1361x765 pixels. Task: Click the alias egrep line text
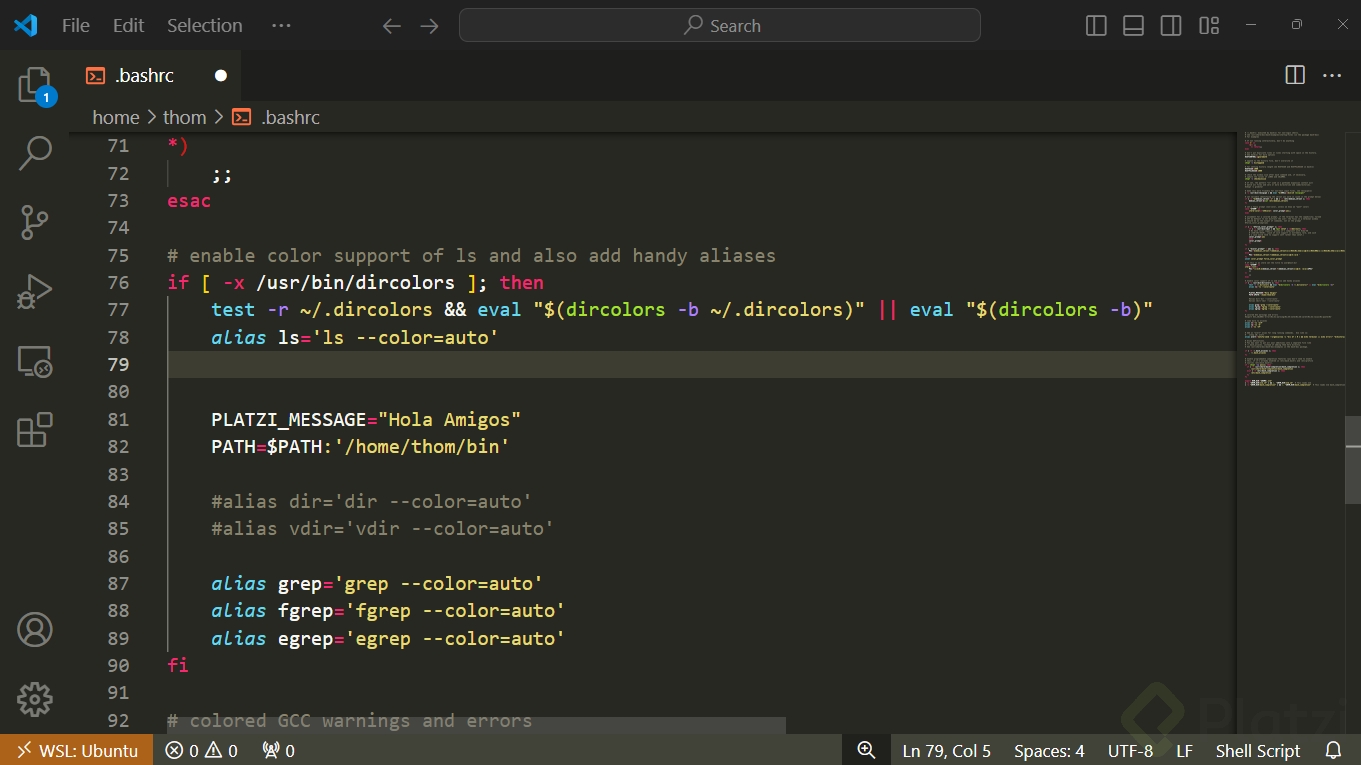[x=388, y=638]
